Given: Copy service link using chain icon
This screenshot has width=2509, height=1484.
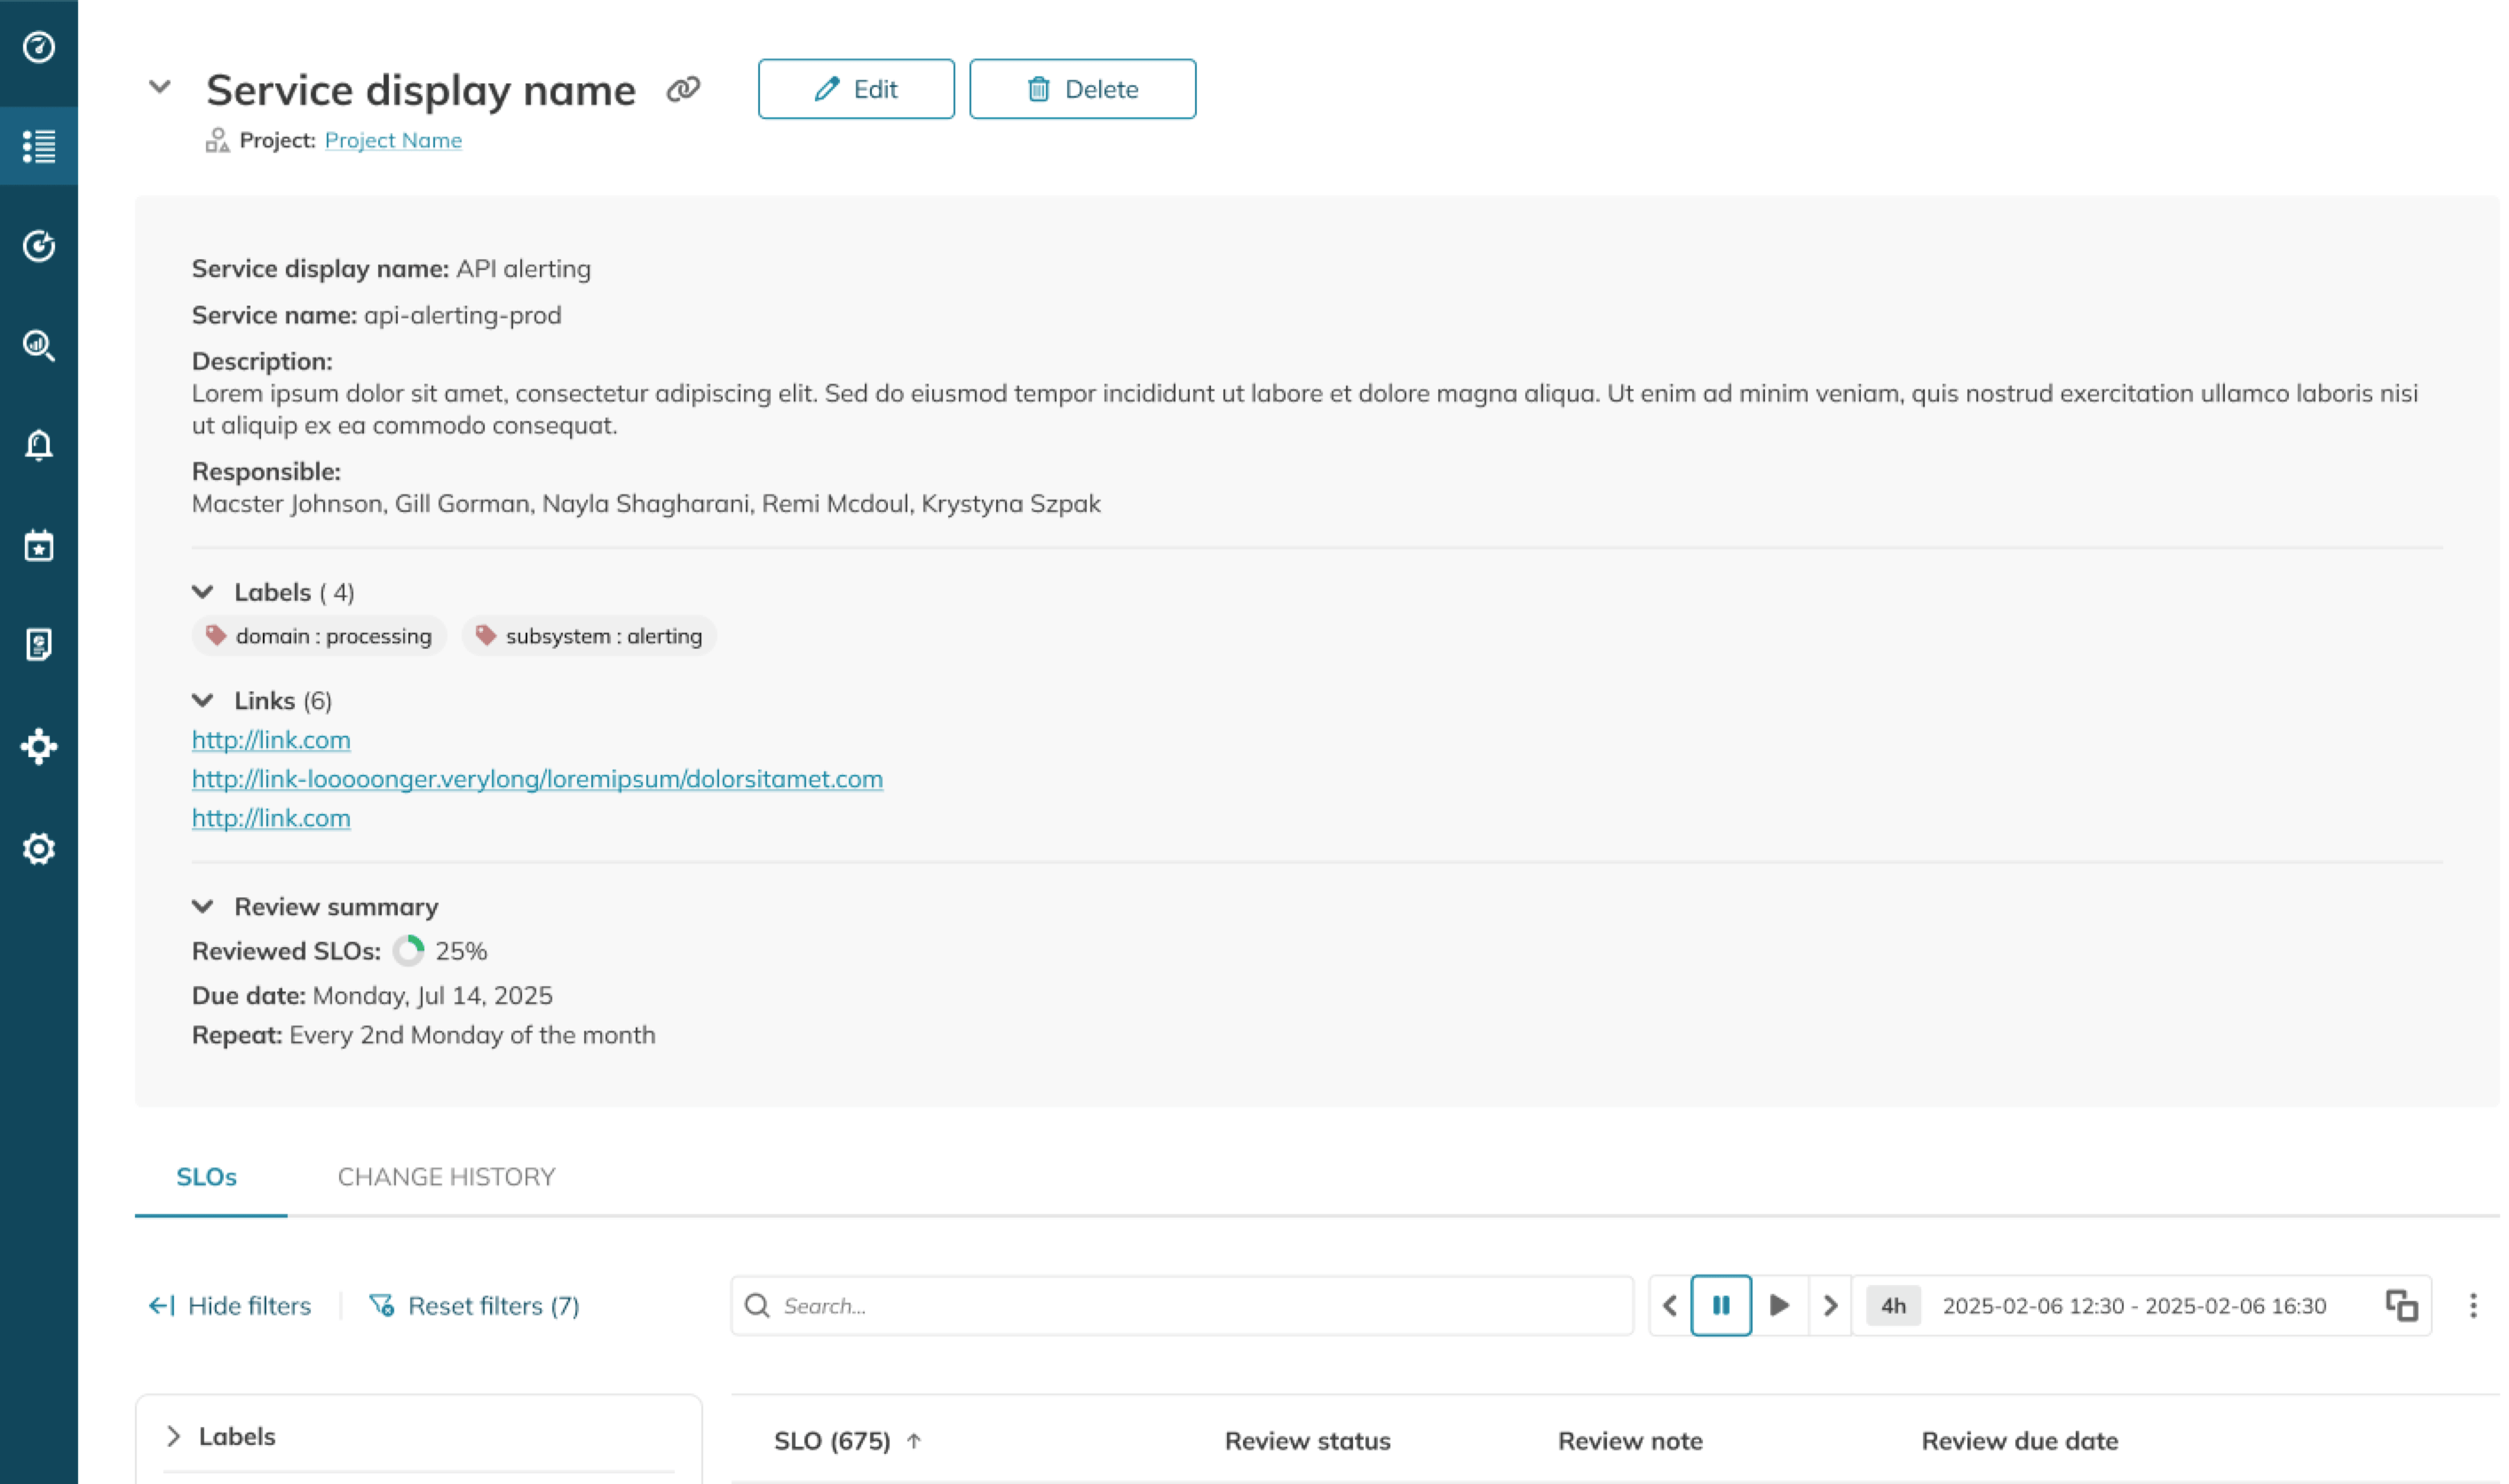Looking at the screenshot, I should click(x=683, y=90).
